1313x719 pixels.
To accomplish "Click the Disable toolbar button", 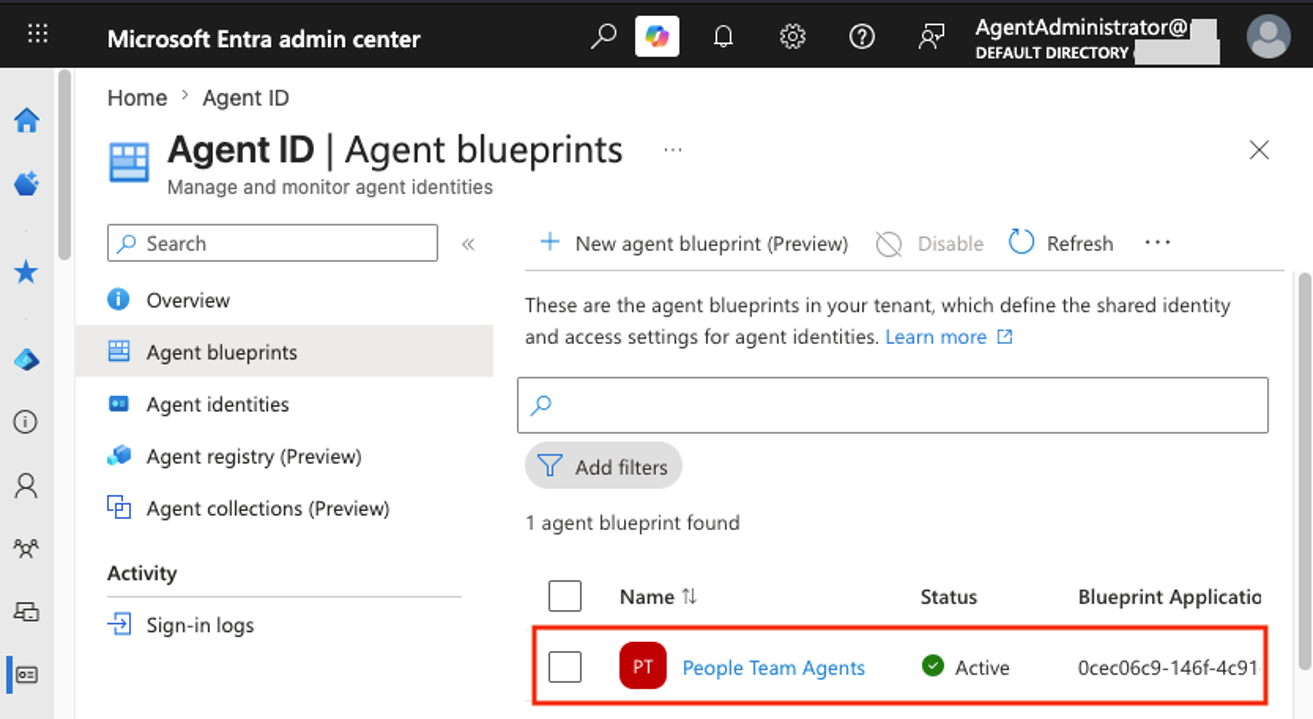I will point(929,243).
